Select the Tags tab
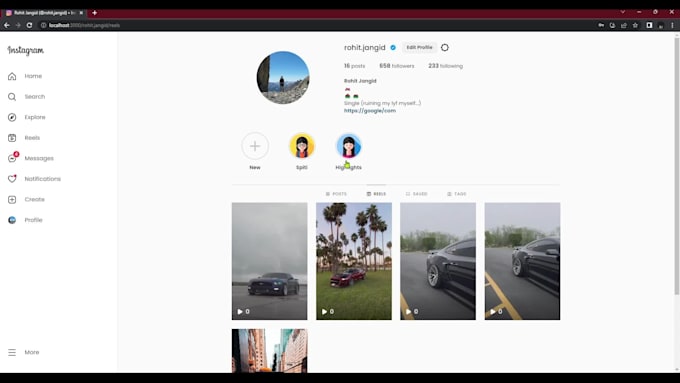 [x=457, y=194]
